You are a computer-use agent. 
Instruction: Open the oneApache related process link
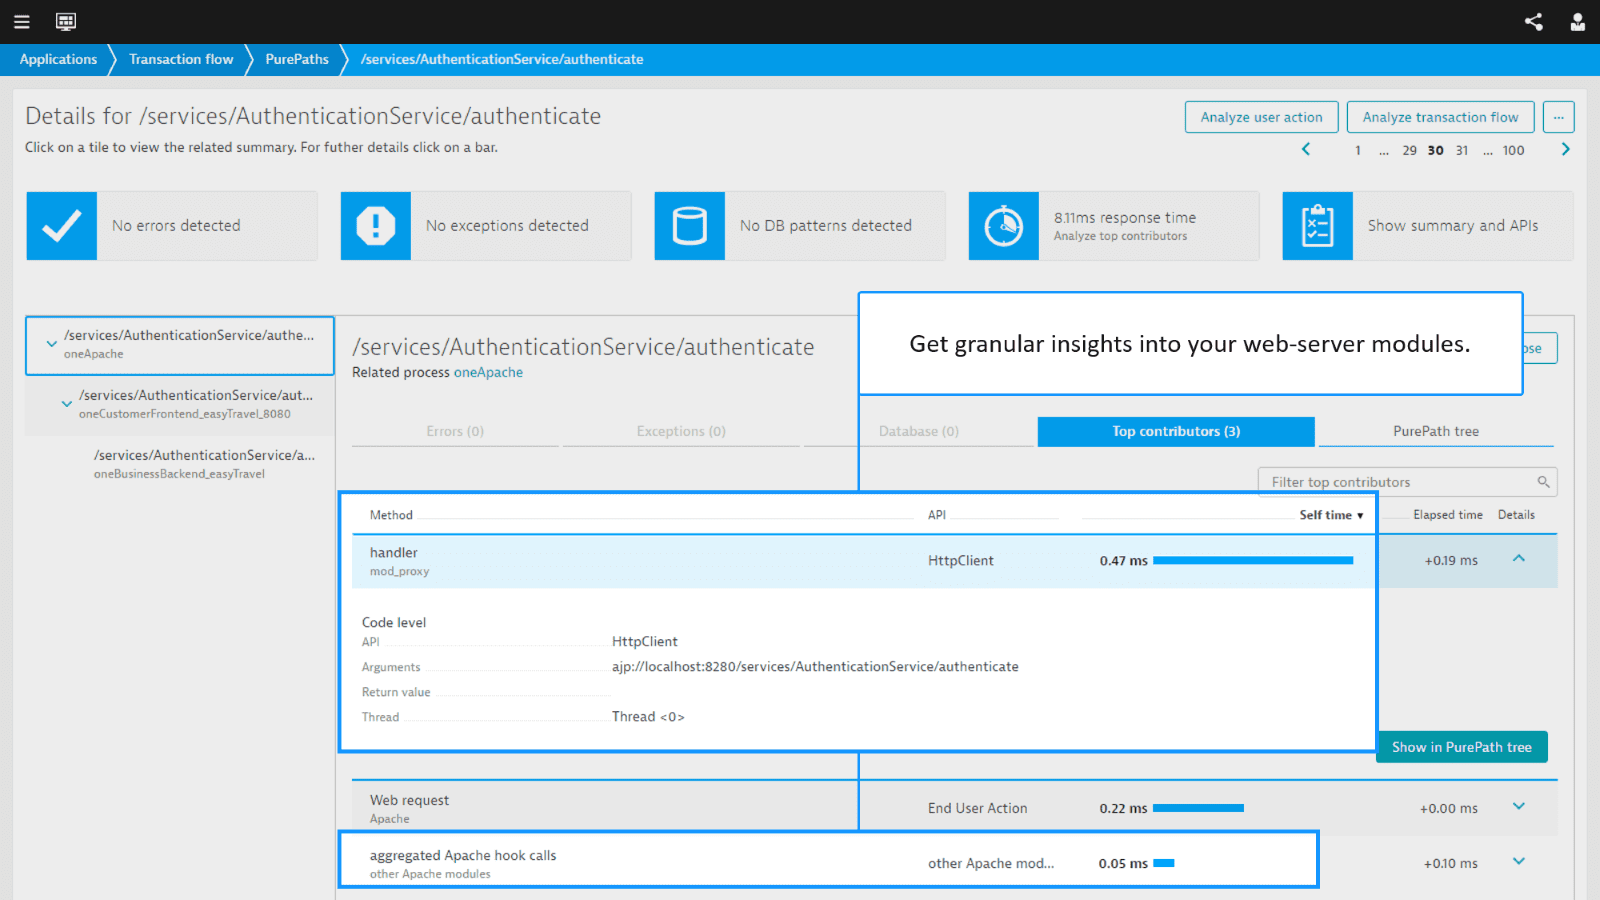tap(488, 372)
